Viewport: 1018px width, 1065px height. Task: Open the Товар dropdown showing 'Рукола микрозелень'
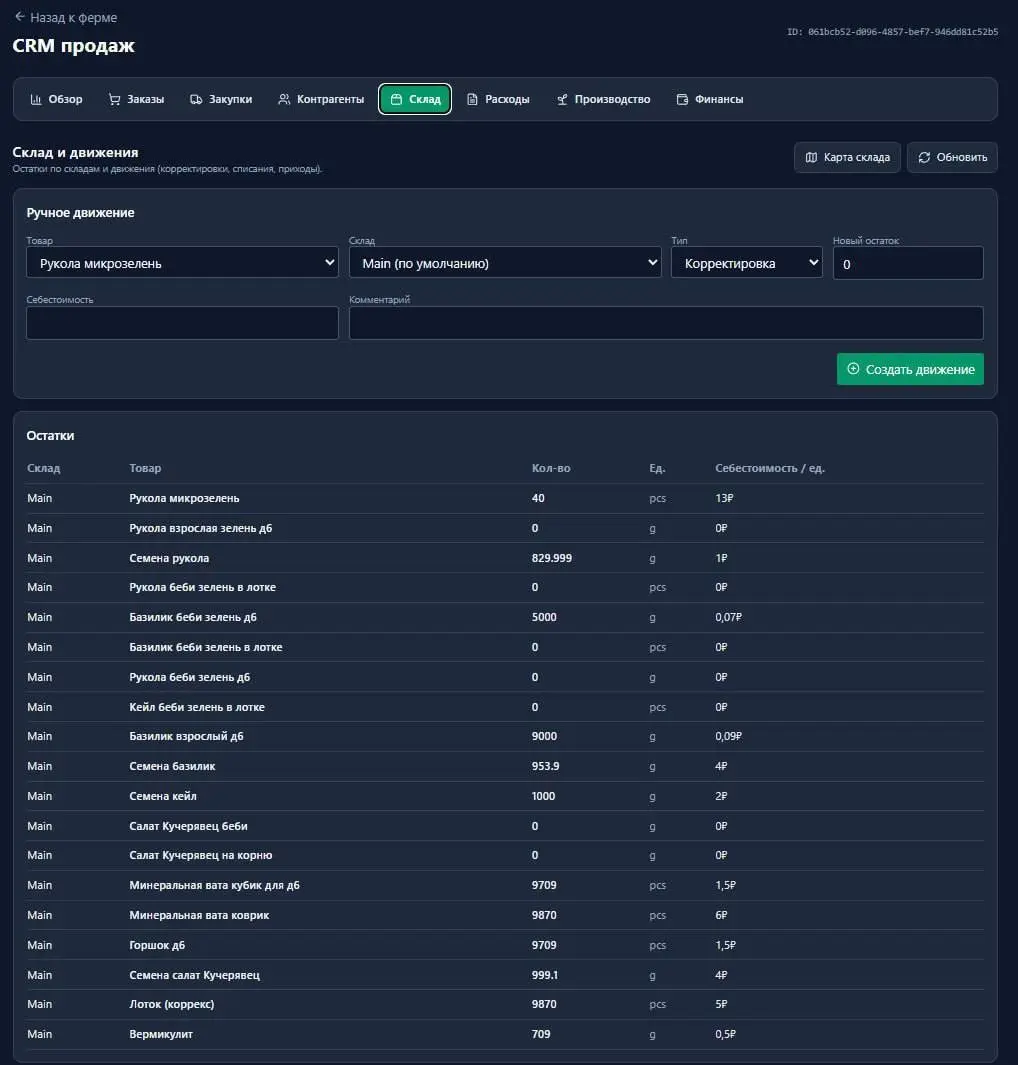pos(182,263)
